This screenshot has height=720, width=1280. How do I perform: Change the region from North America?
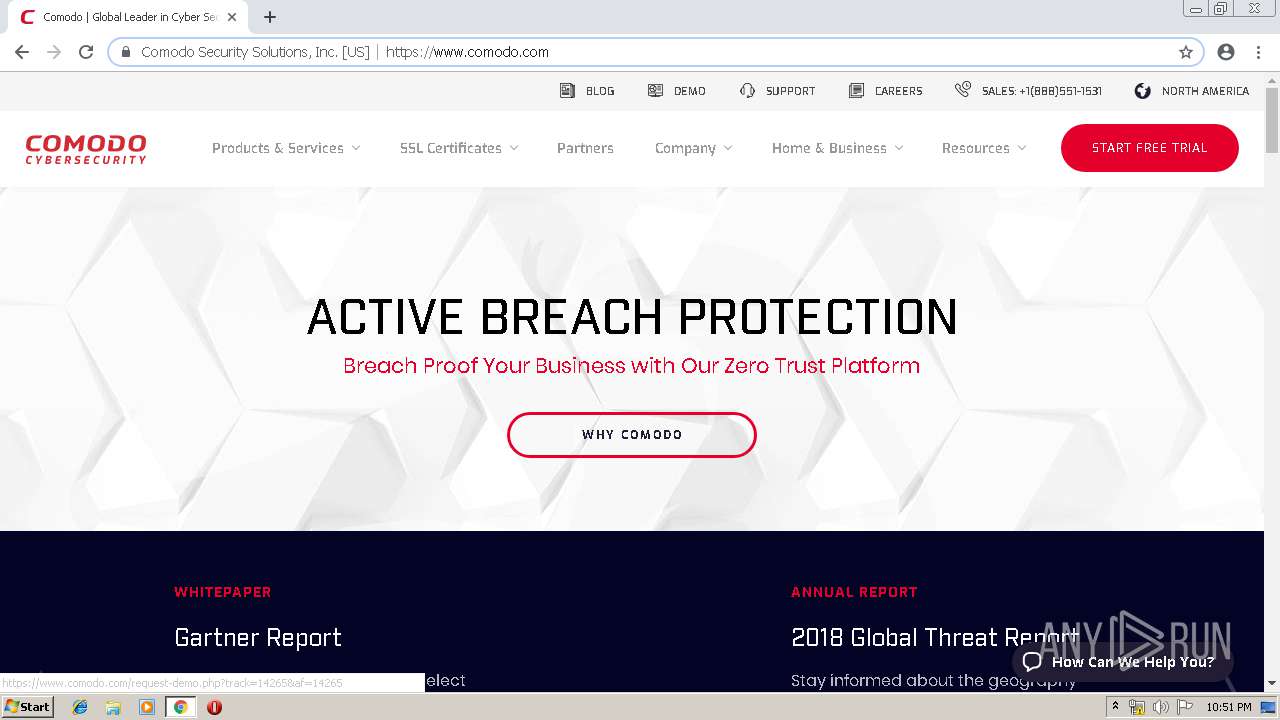point(1205,91)
